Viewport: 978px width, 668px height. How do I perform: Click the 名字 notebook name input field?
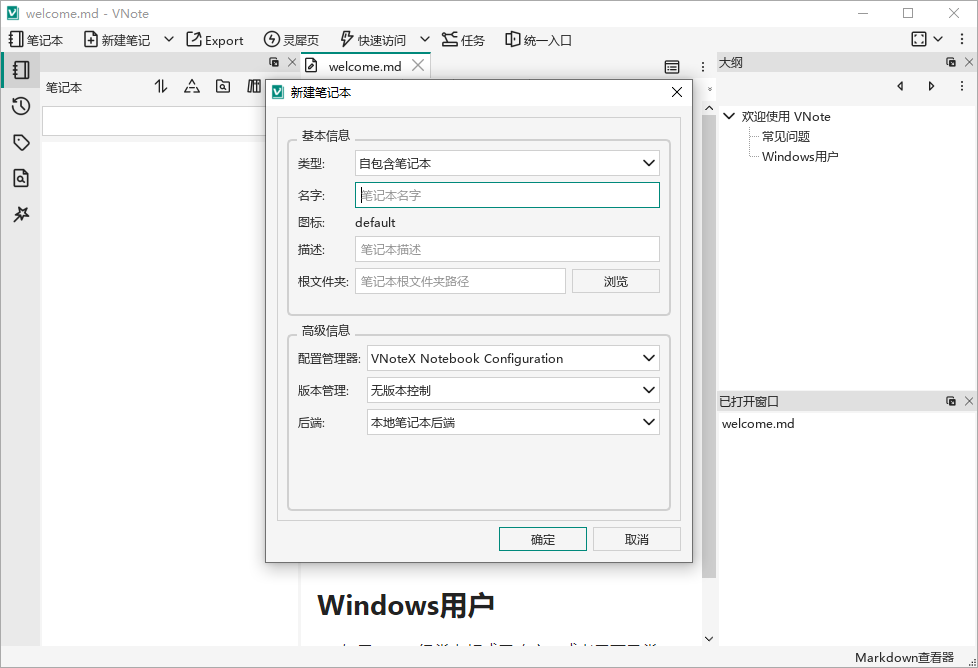[507, 194]
